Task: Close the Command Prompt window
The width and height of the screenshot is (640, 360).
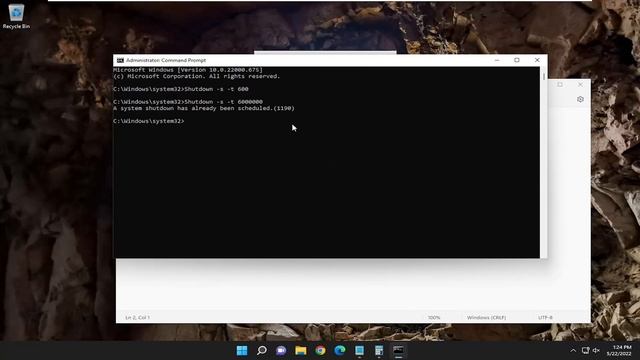Action: (537, 60)
